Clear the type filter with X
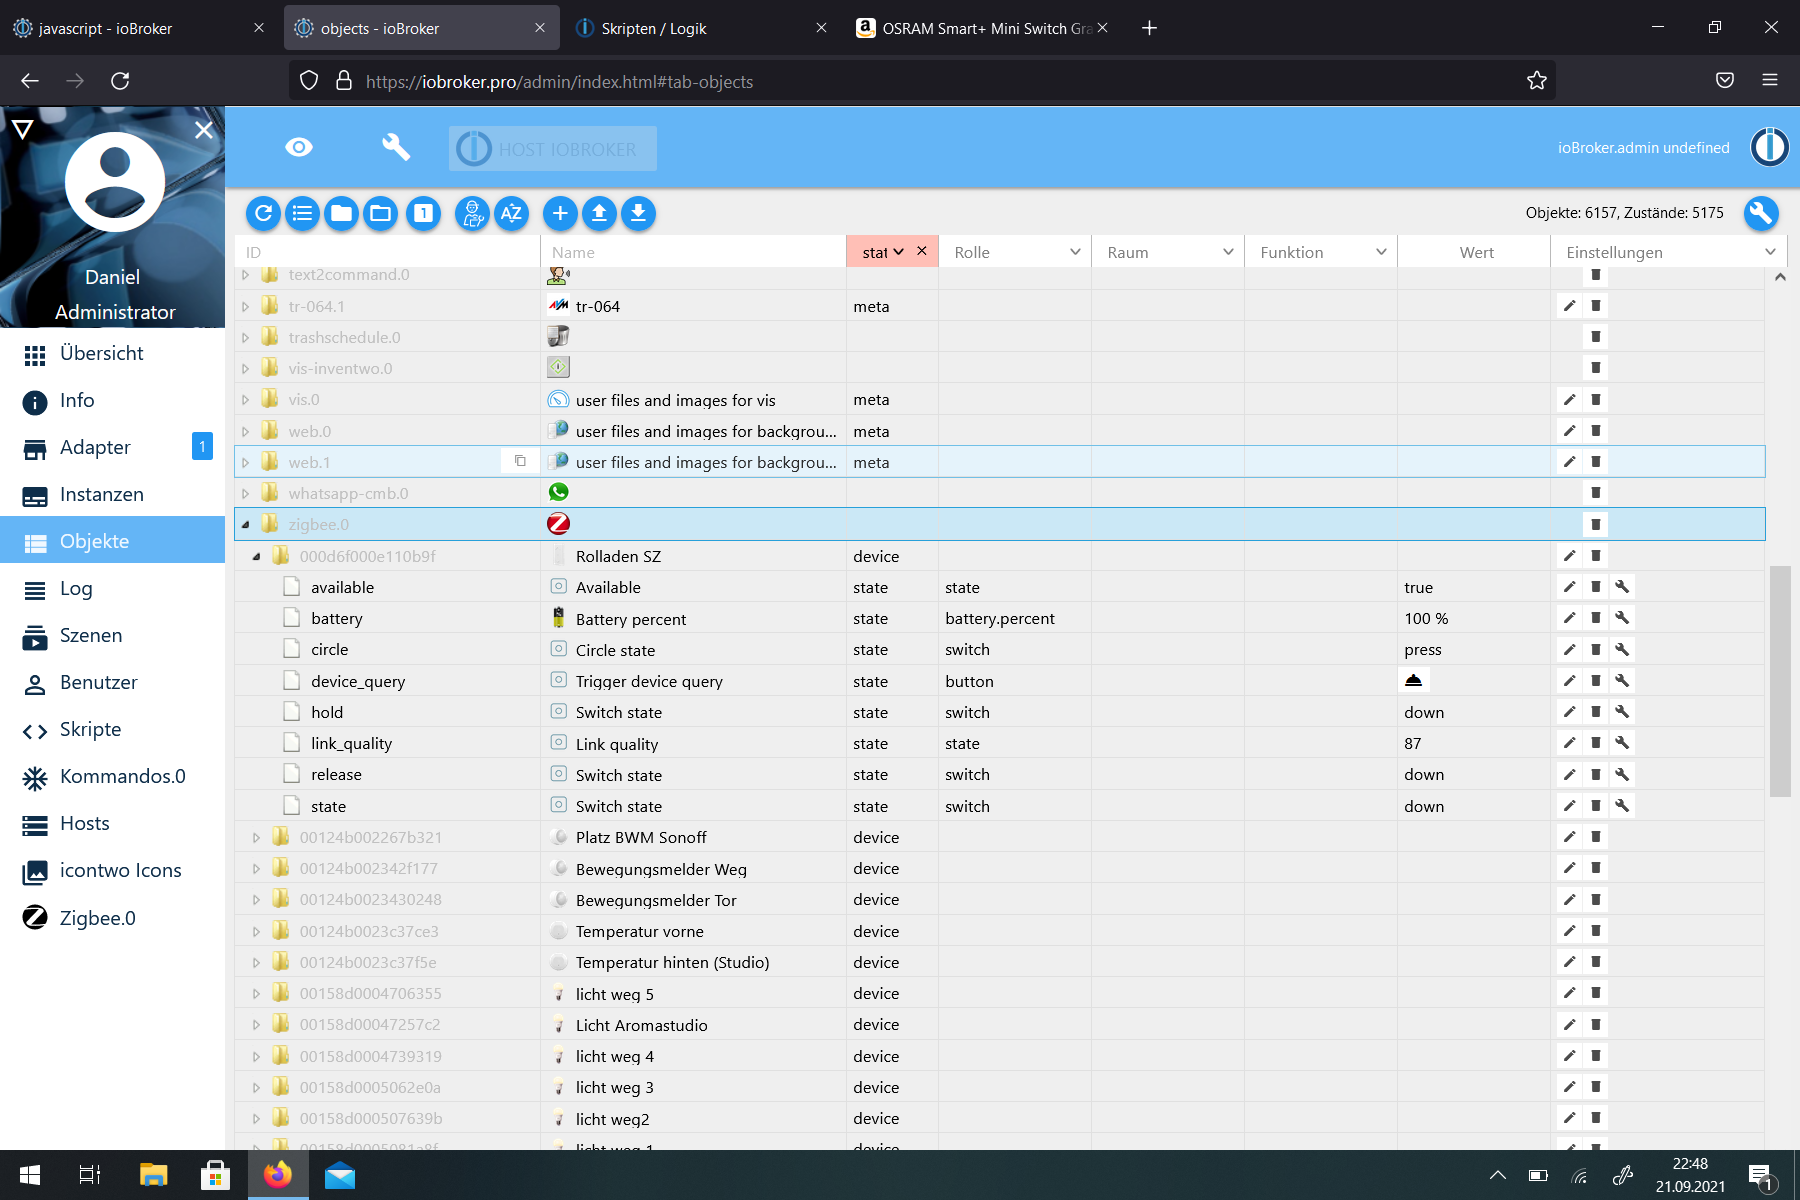This screenshot has width=1800, height=1200. click(x=922, y=251)
